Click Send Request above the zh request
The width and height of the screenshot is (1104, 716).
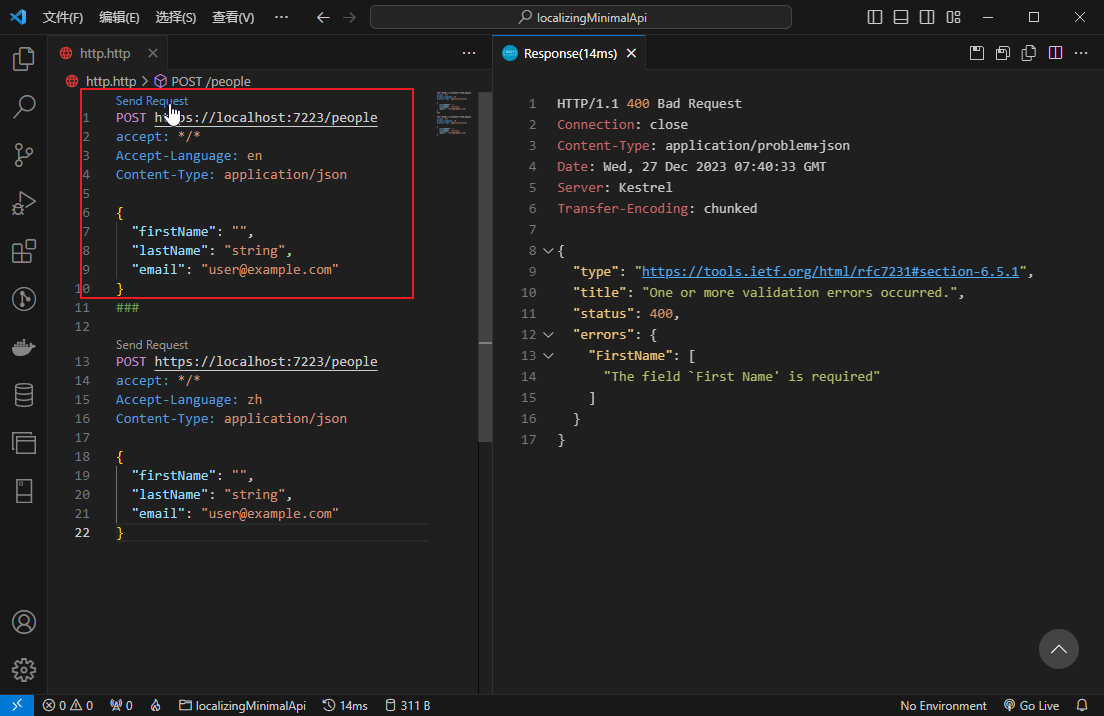pos(152,344)
